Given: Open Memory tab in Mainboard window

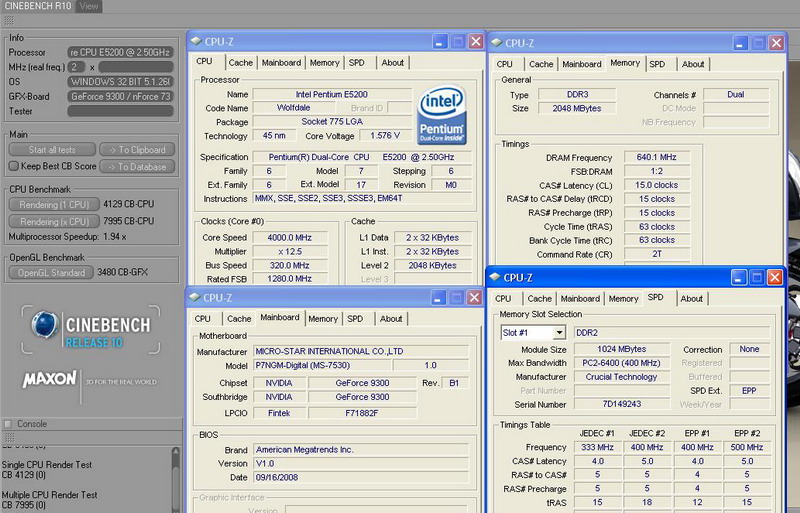Looking at the screenshot, I should [x=323, y=319].
